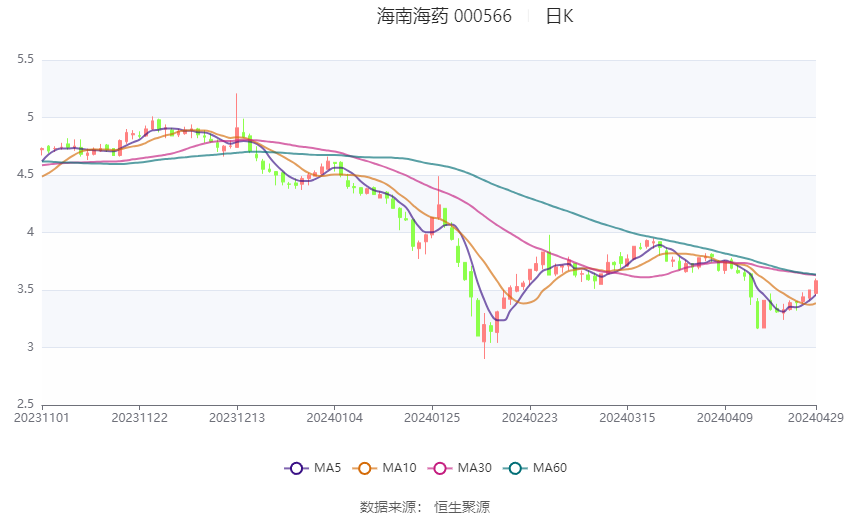
Task: Hide the MA60 series via its label
Action: pos(550,468)
